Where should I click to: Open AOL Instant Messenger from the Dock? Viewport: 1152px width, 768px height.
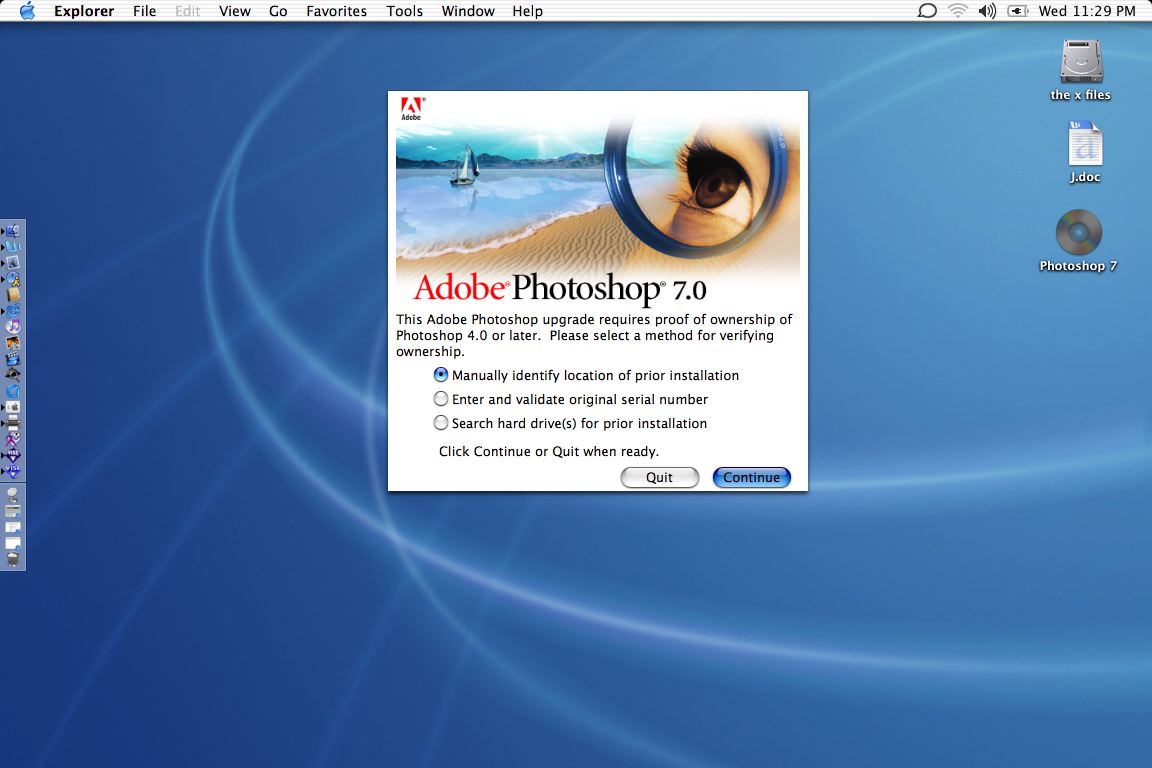tap(13, 279)
